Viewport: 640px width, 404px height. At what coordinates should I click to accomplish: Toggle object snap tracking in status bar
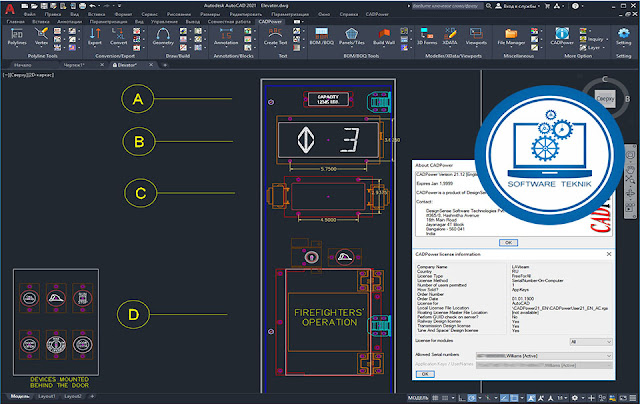click(505, 398)
